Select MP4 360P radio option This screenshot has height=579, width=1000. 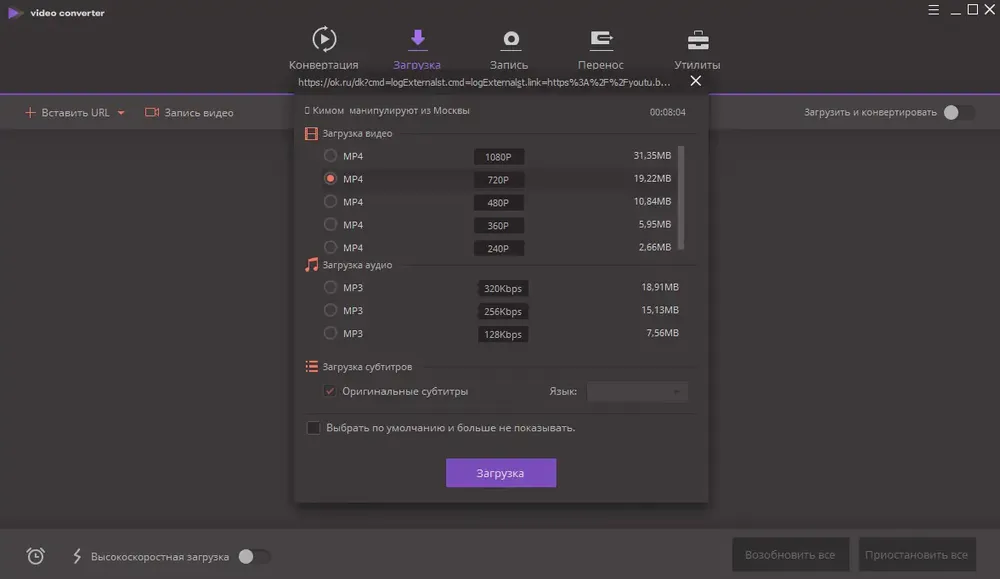[x=330, y=224]
